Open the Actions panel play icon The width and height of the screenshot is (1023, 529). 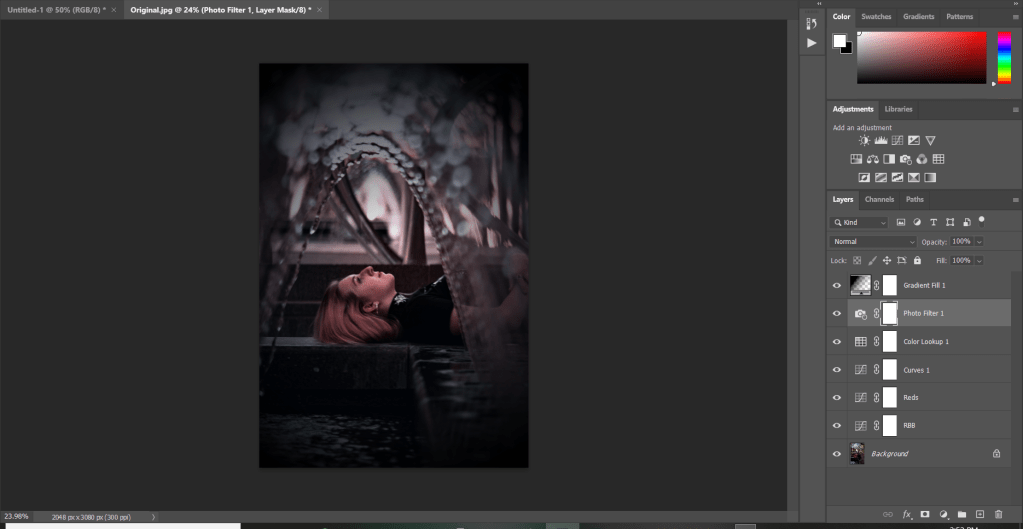(x=812, y=44)
